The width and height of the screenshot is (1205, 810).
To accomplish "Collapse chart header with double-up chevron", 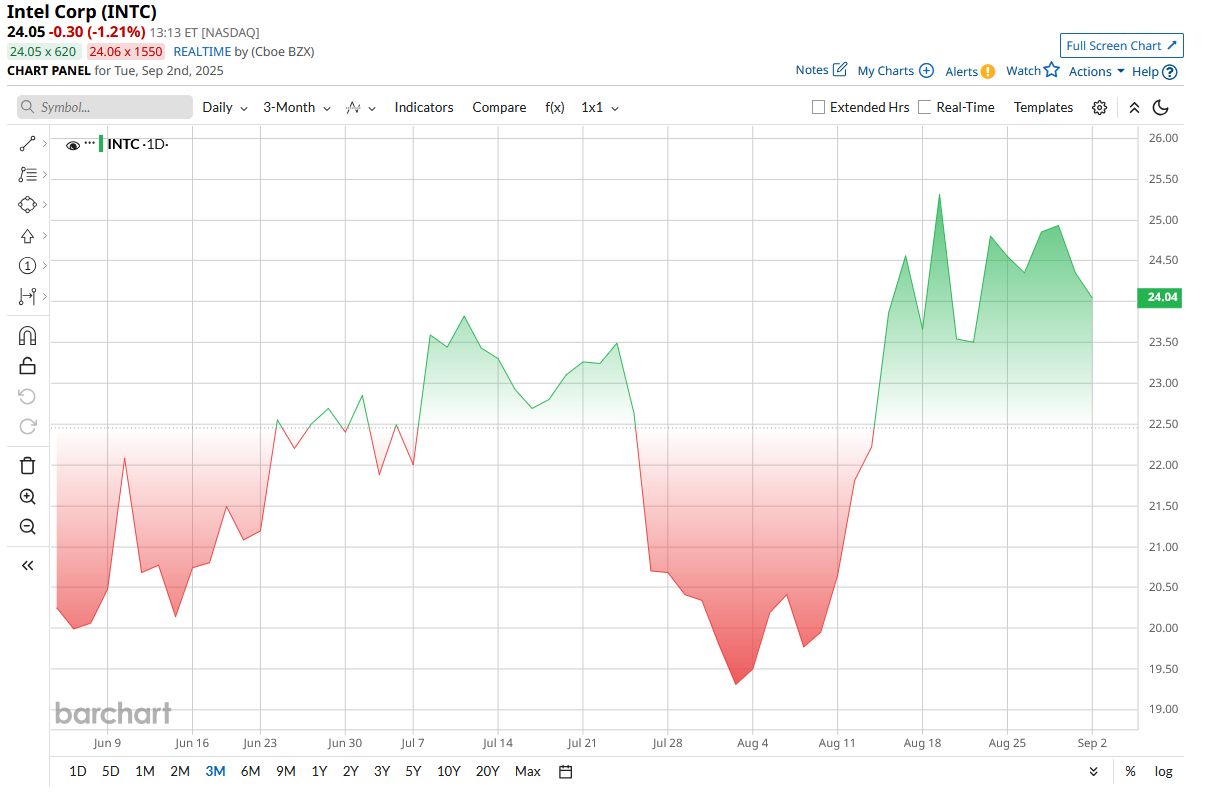I will 1134,107.
